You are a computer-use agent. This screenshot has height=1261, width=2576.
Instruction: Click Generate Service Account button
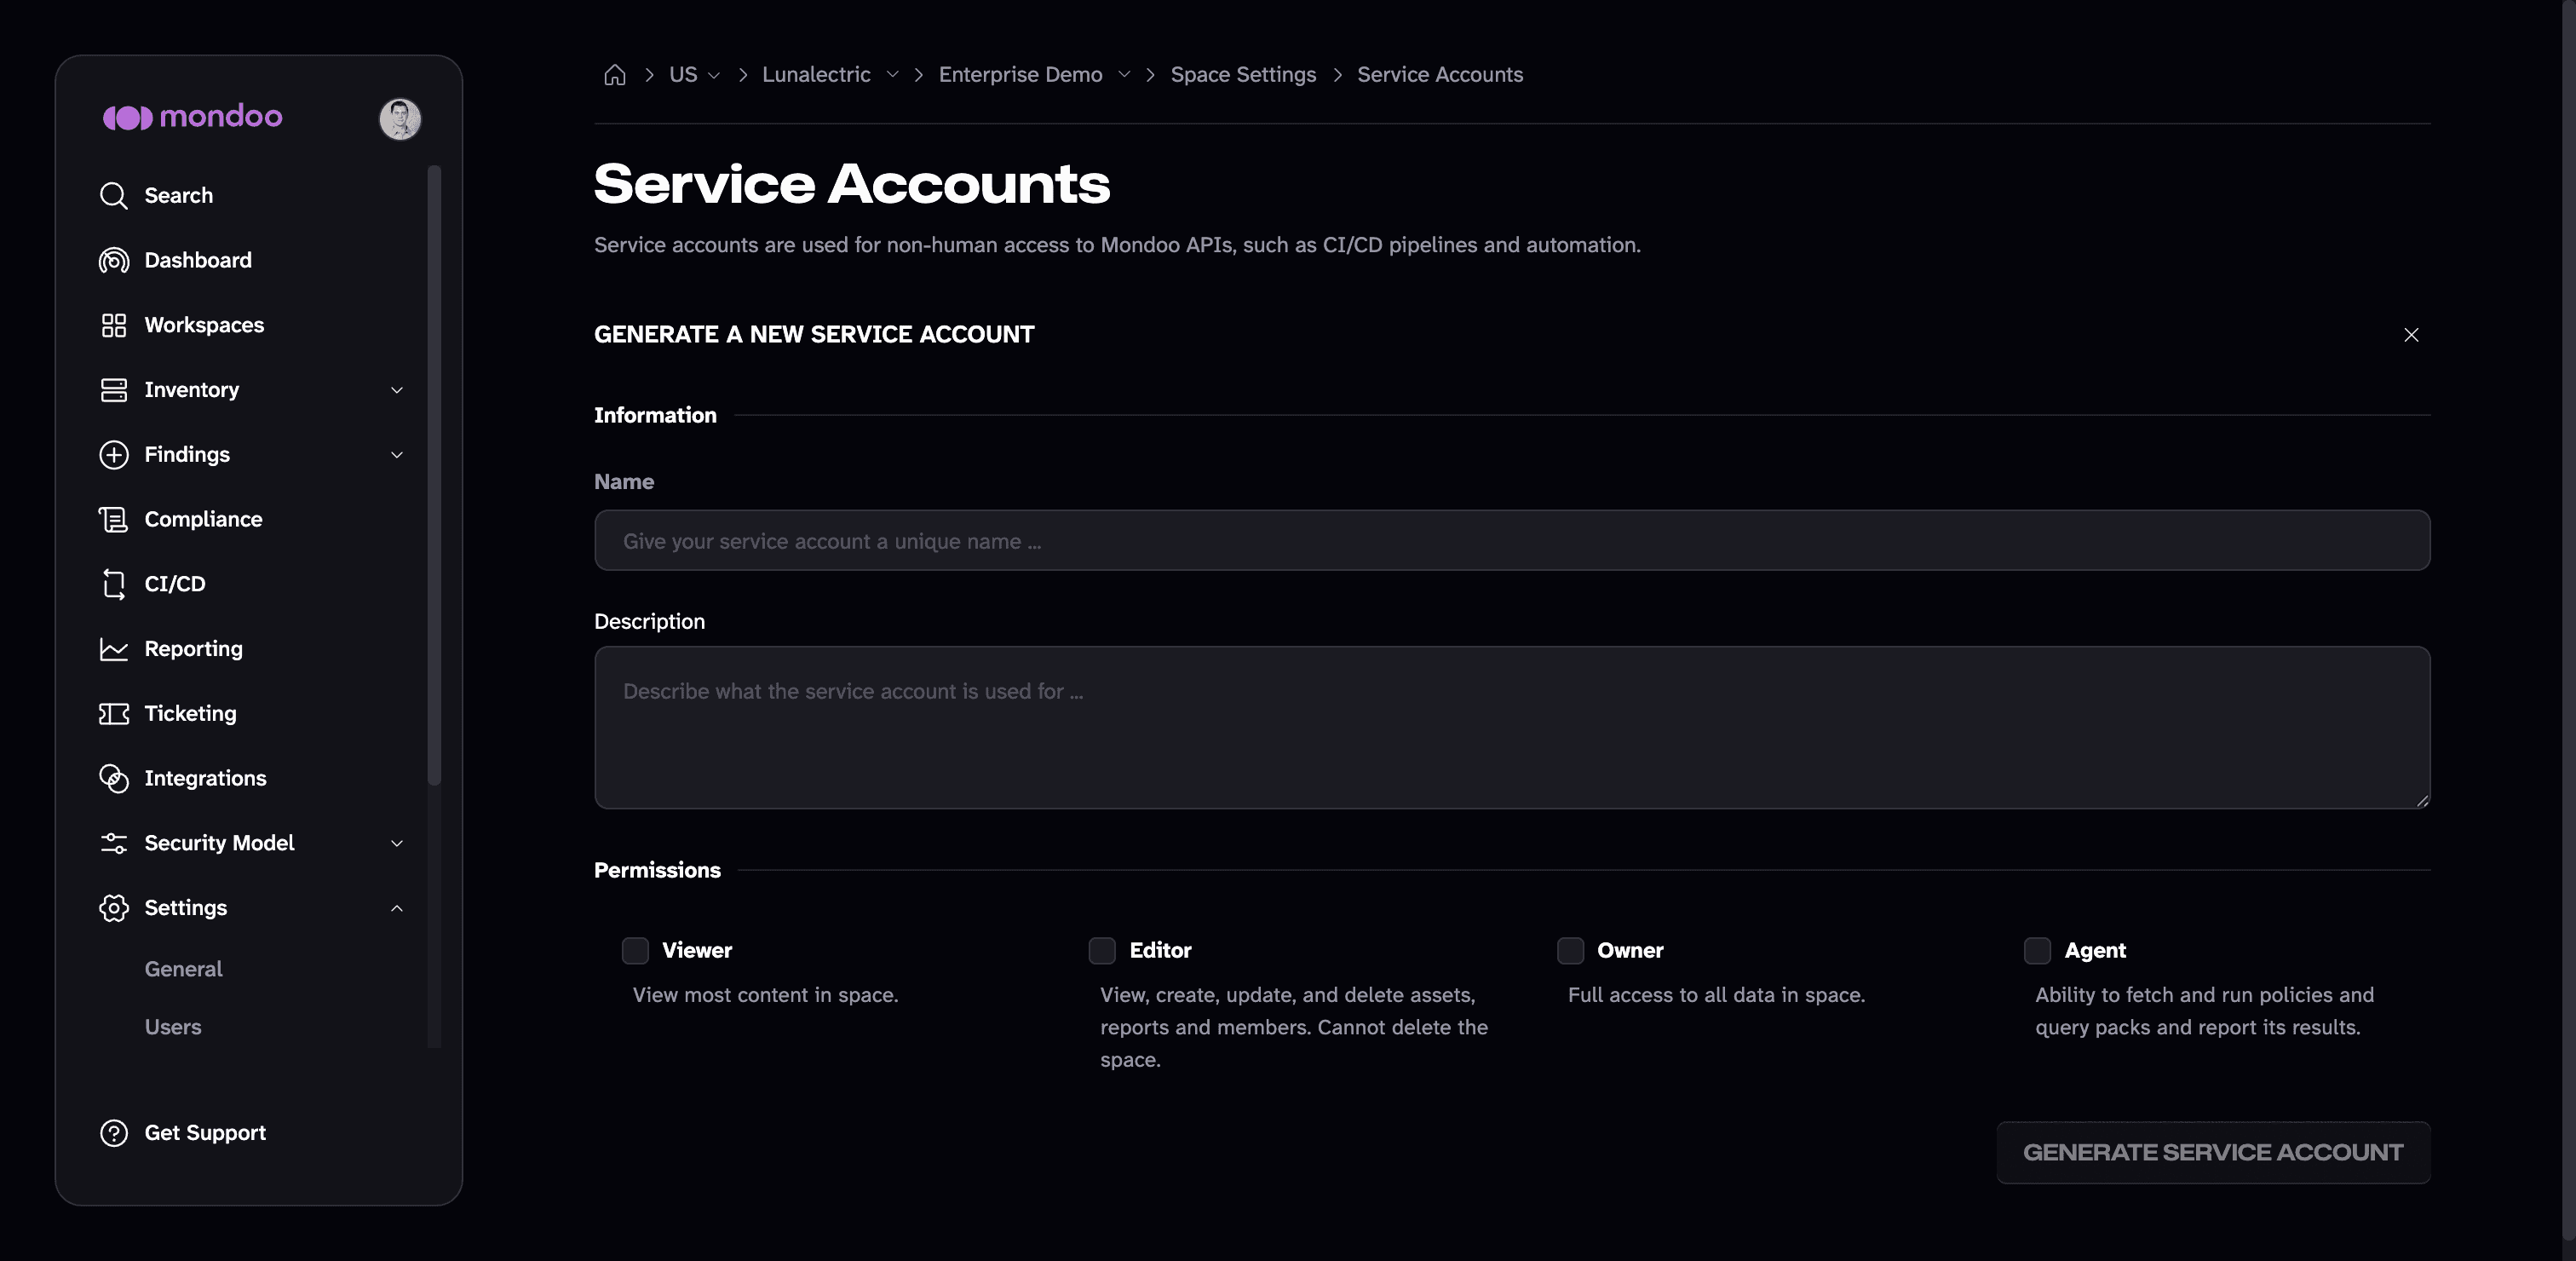pos(2213,1153)
